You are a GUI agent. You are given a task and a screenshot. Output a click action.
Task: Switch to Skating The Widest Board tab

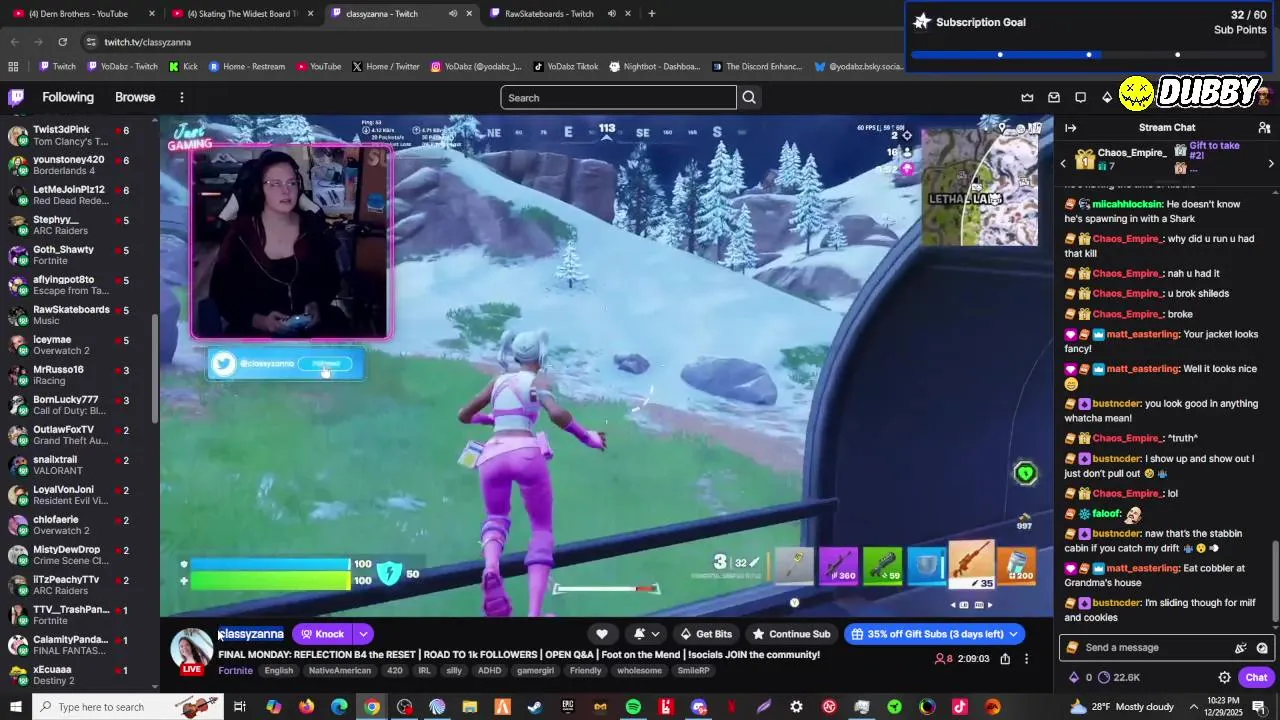(x=243, y=14)
